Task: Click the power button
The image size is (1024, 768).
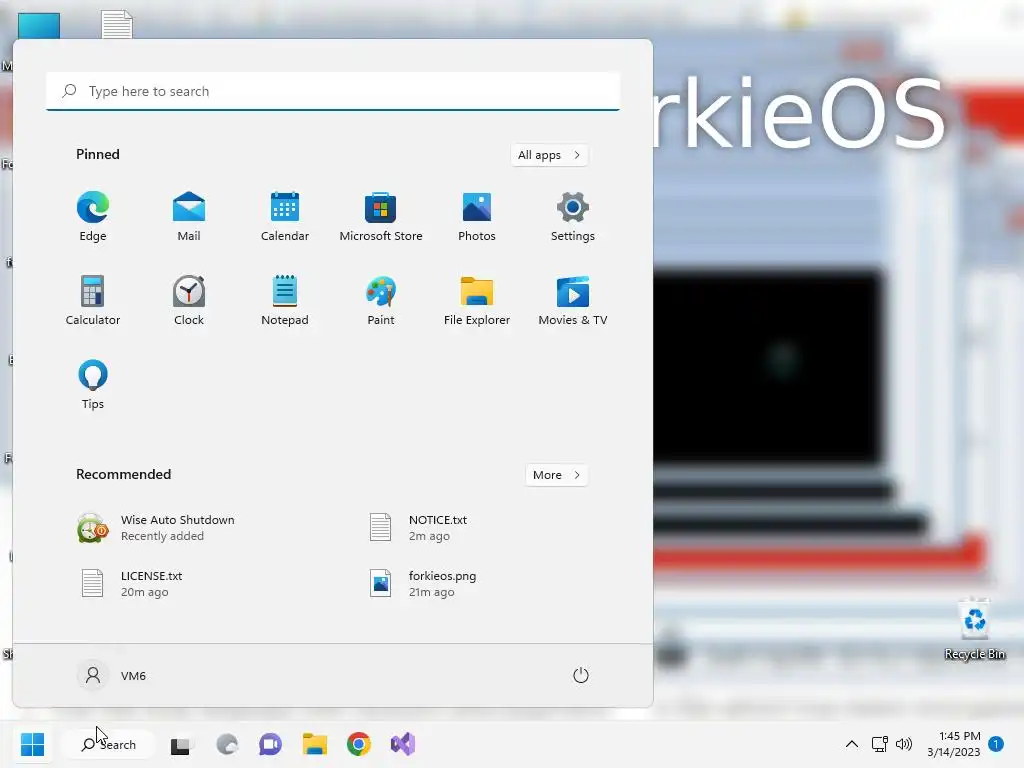Action: click(581, 675)
